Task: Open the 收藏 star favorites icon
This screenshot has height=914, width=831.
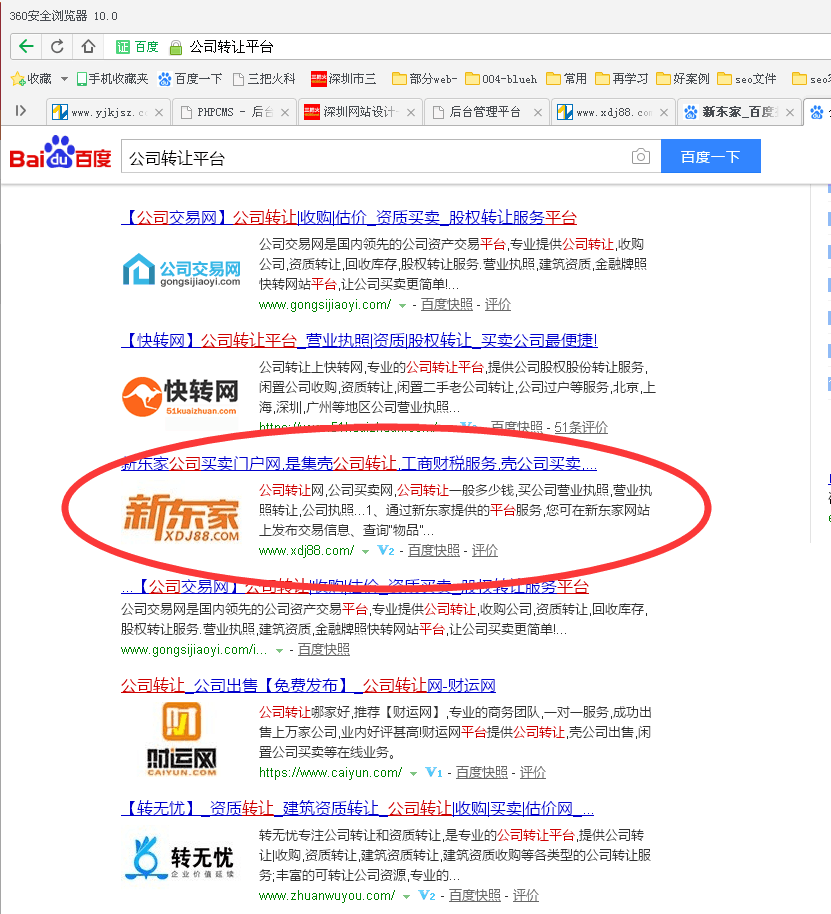Action: click(18, 79)
